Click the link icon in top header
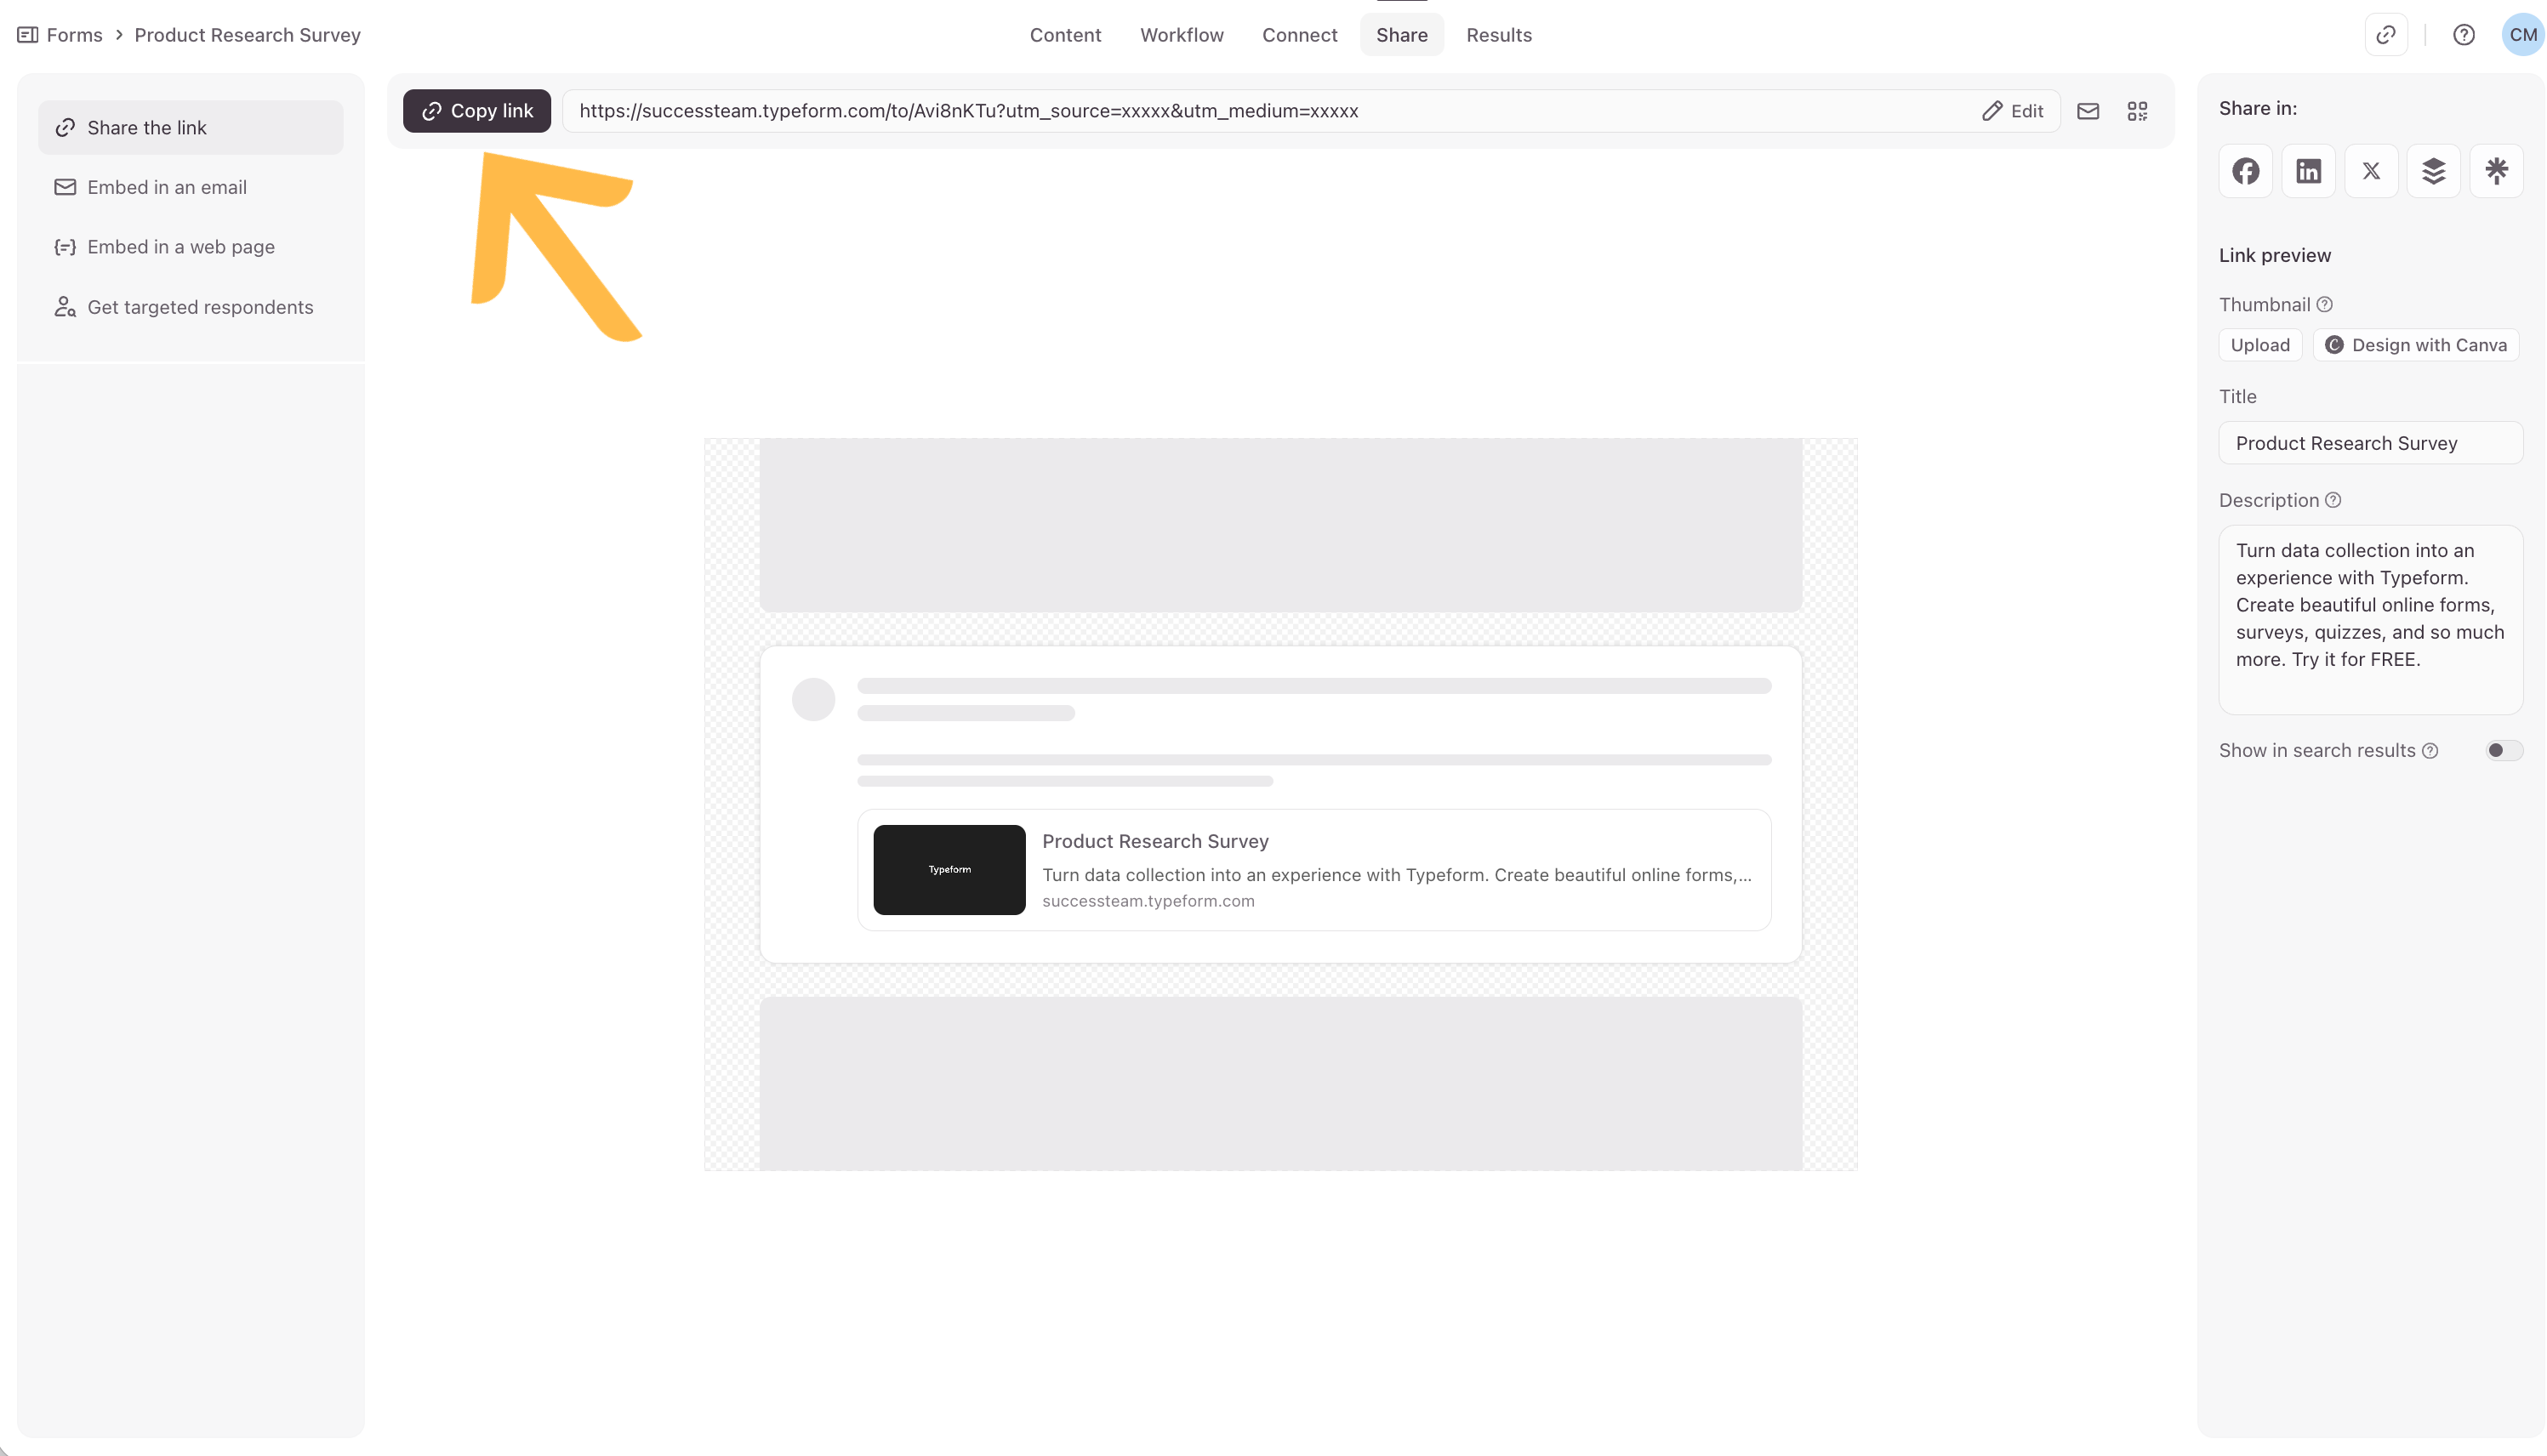The width and height of the screenshot is (2547, 1456). [x=2385, y=35]
